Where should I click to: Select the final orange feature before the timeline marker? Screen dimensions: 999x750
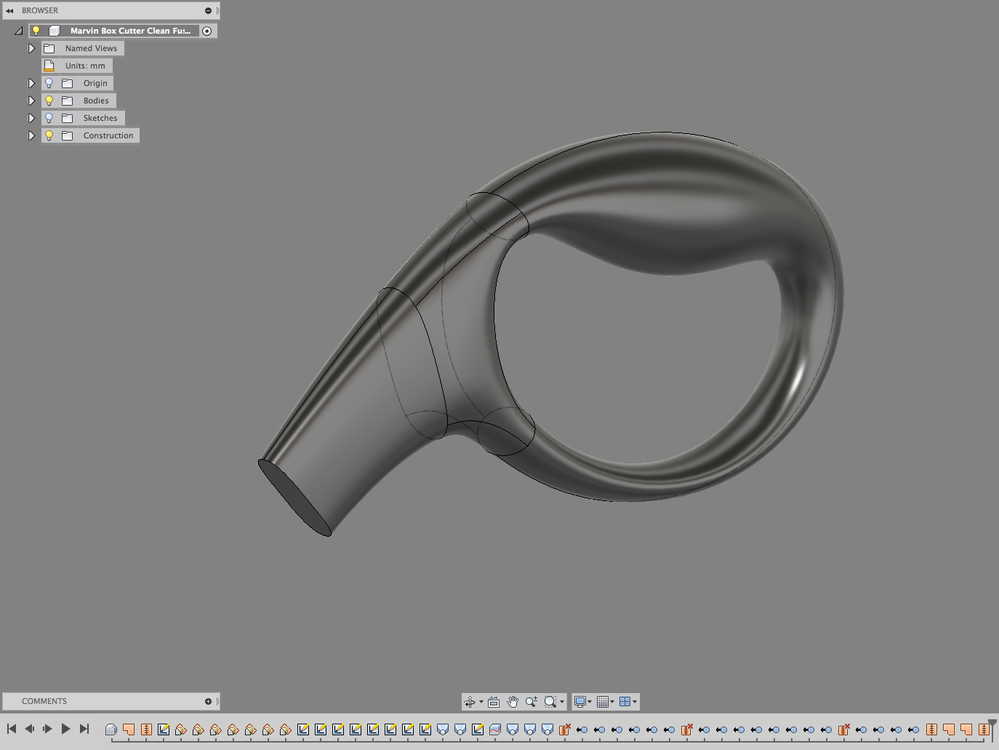coord(984,729)
